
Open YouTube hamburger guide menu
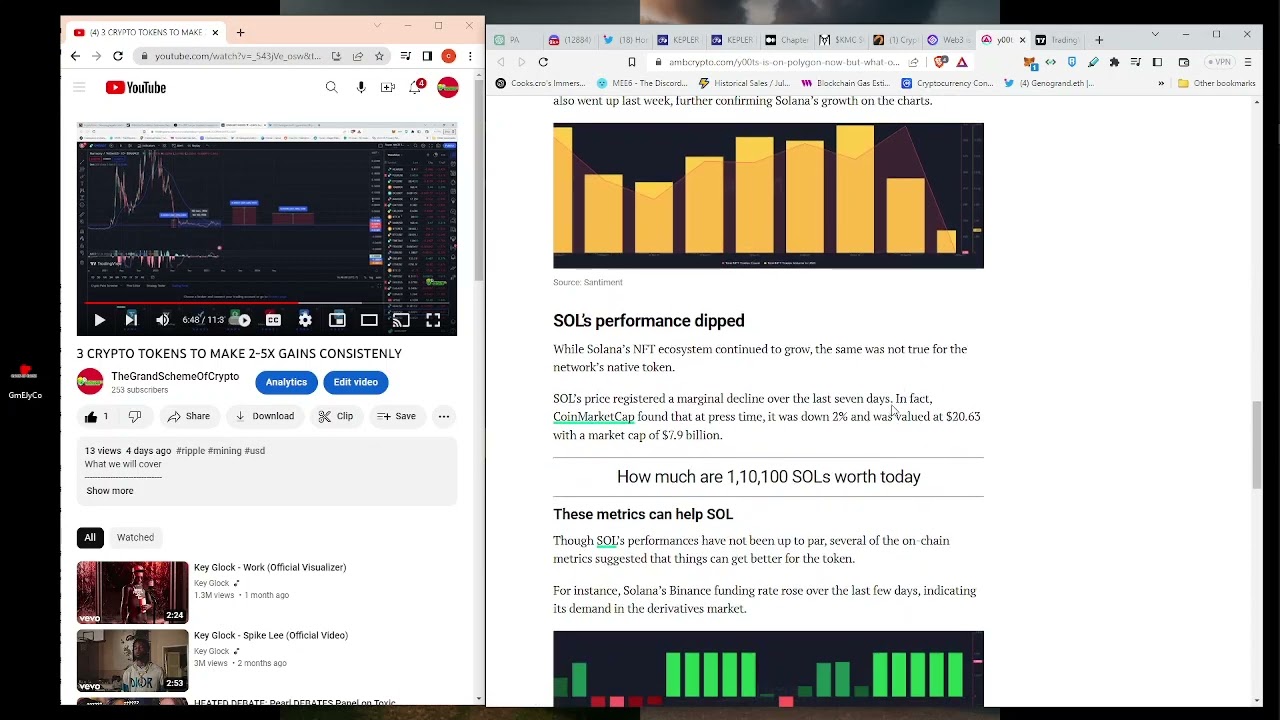79,88
